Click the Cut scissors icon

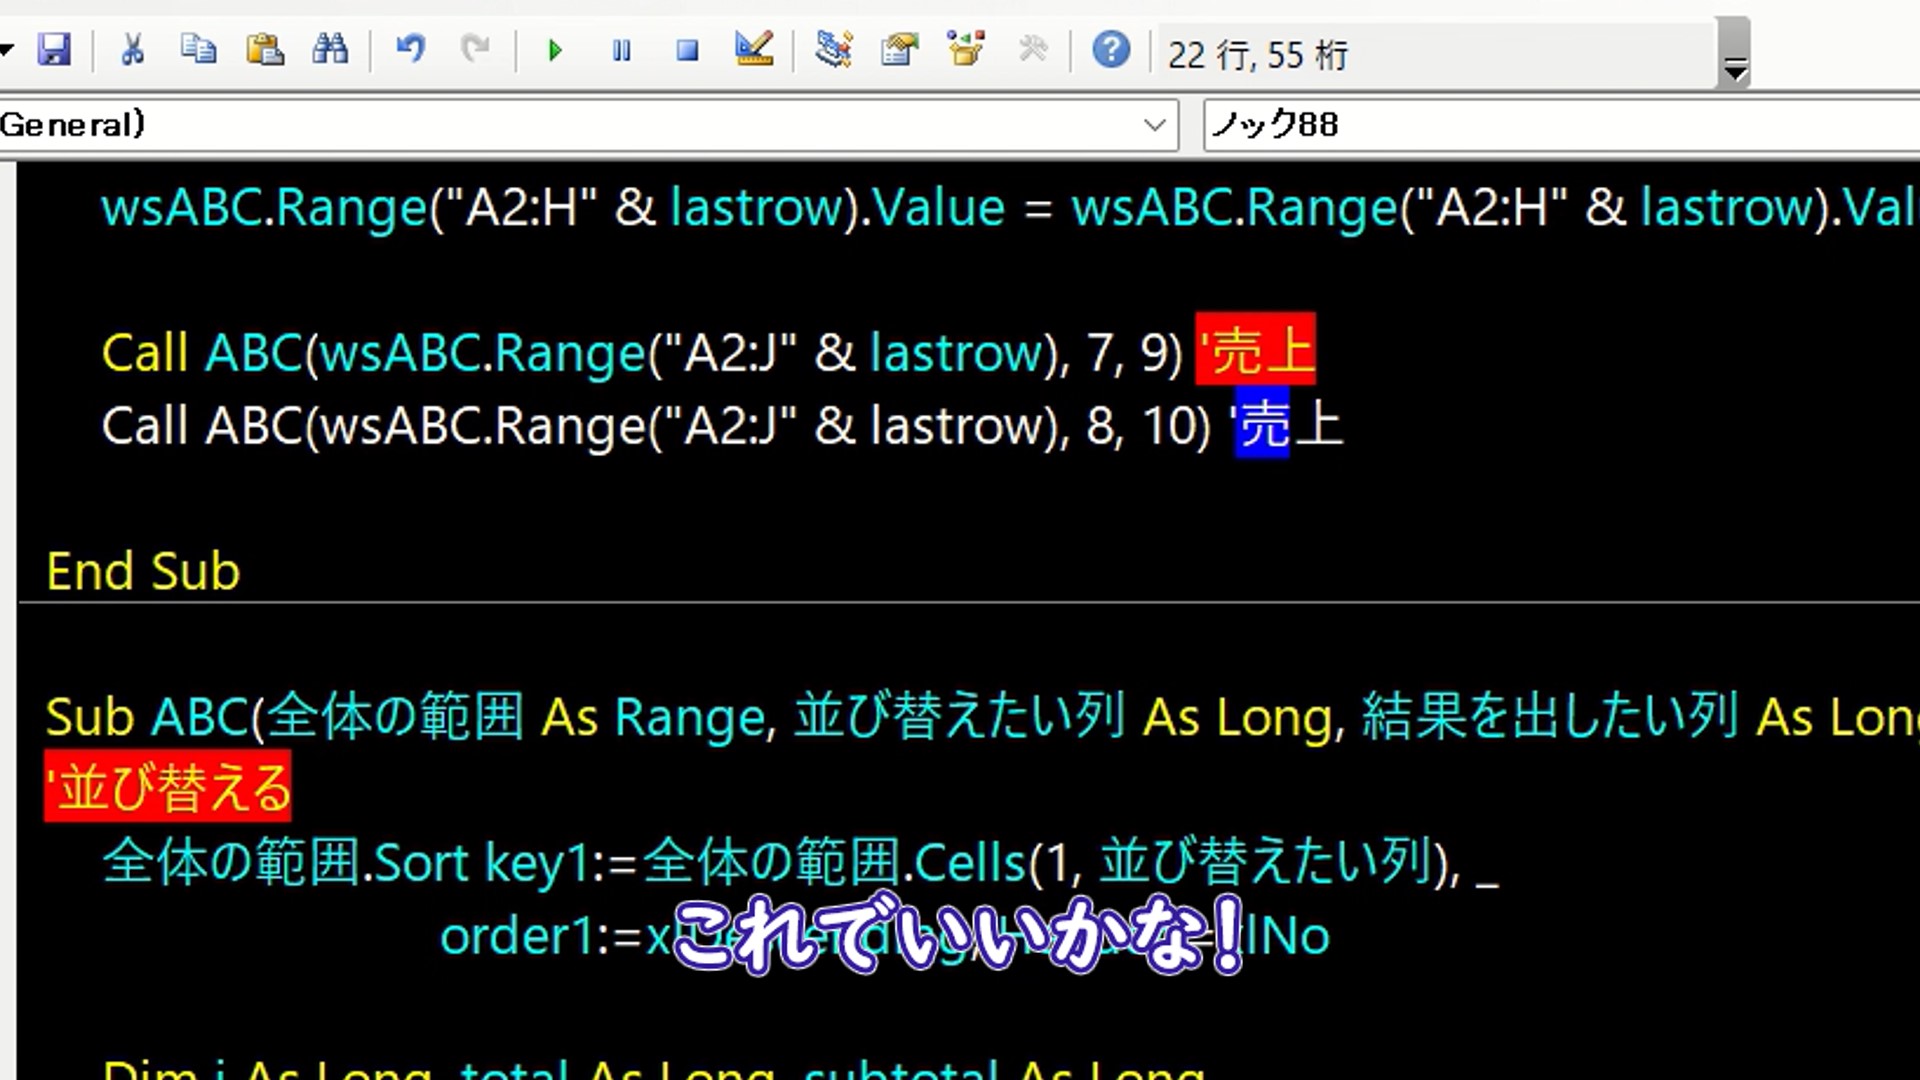pyautogui.click(x=132, y=49)
